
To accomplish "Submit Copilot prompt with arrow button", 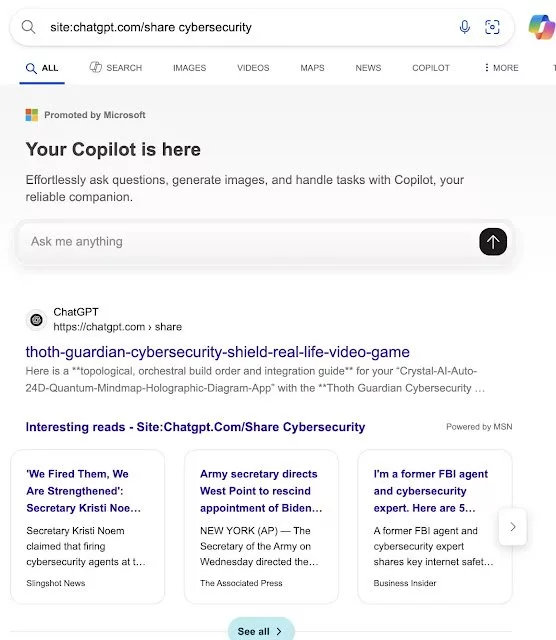I will (493, 242).
